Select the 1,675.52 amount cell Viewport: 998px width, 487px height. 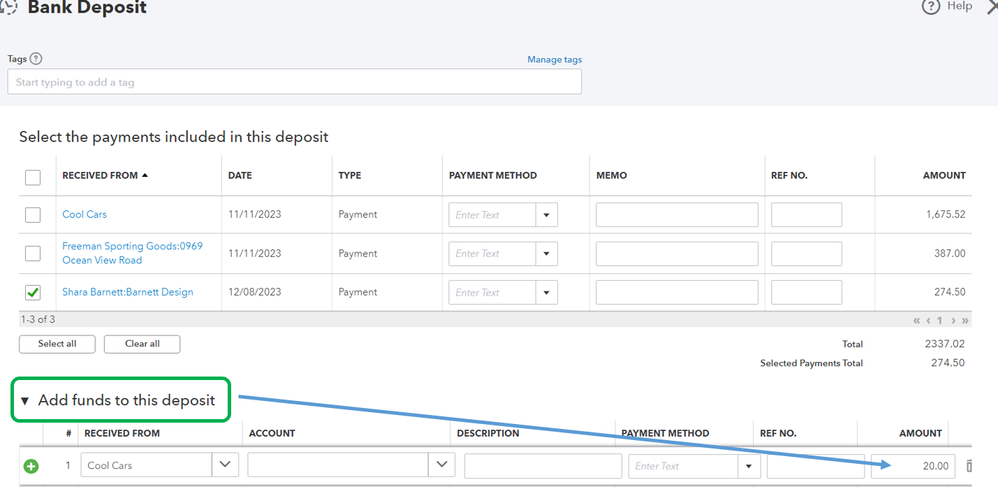click(946, 215)
